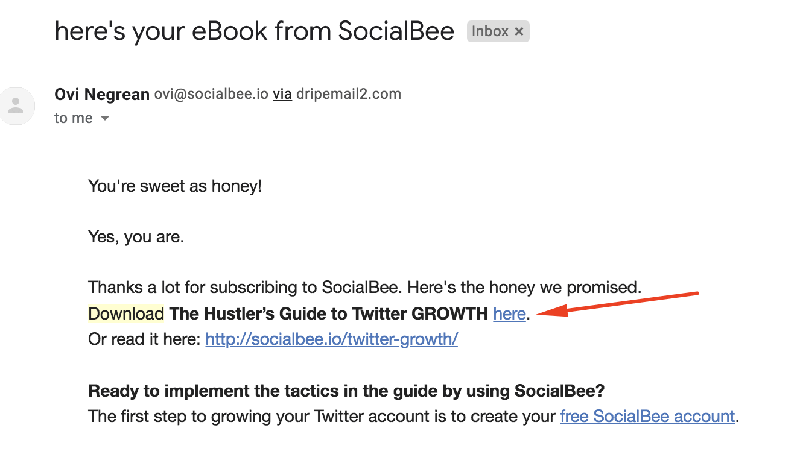Open the socialbee.io/twitter-growth link

tap(331, 339)
